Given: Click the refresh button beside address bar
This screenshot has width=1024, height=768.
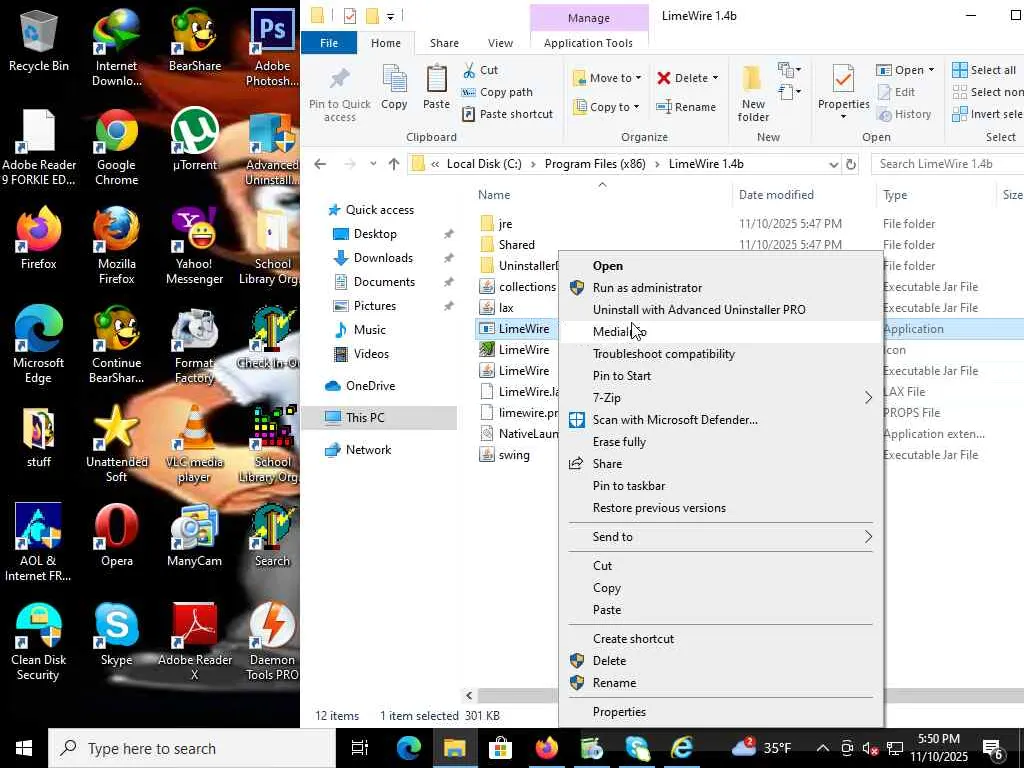Looking at the screenshot, I should click(850, 164).
